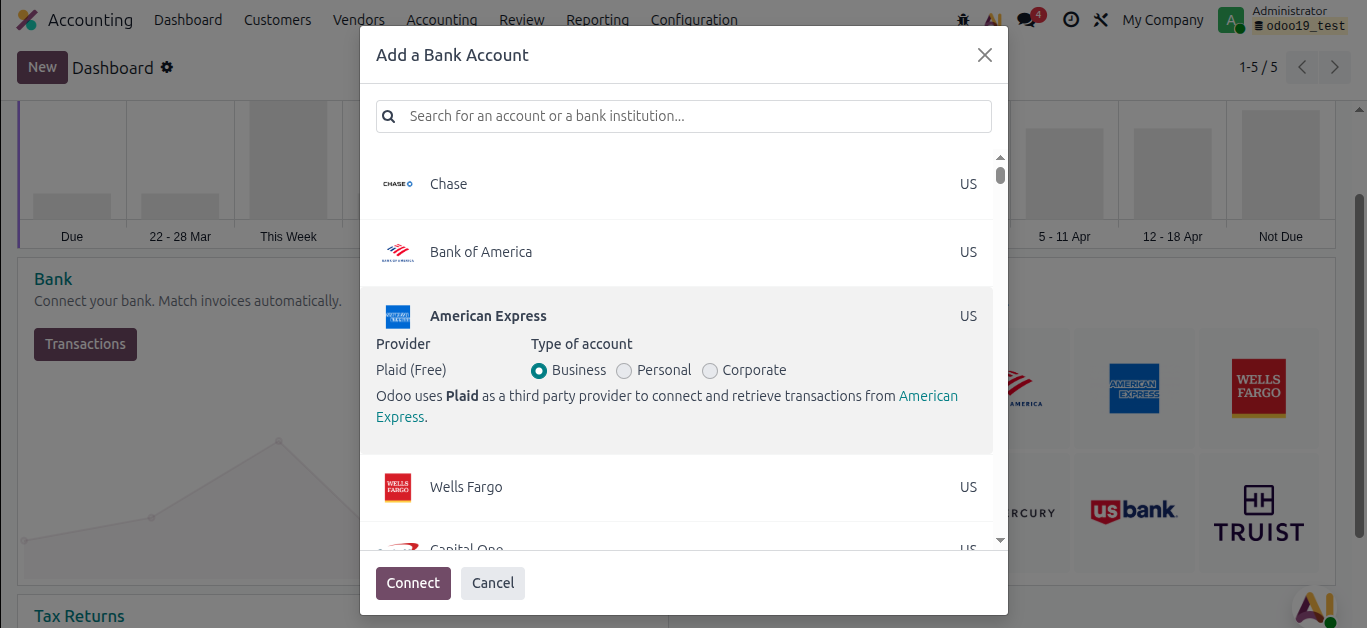Click the Wells Fargo logo in list
1367x628 pixels.
397,487
